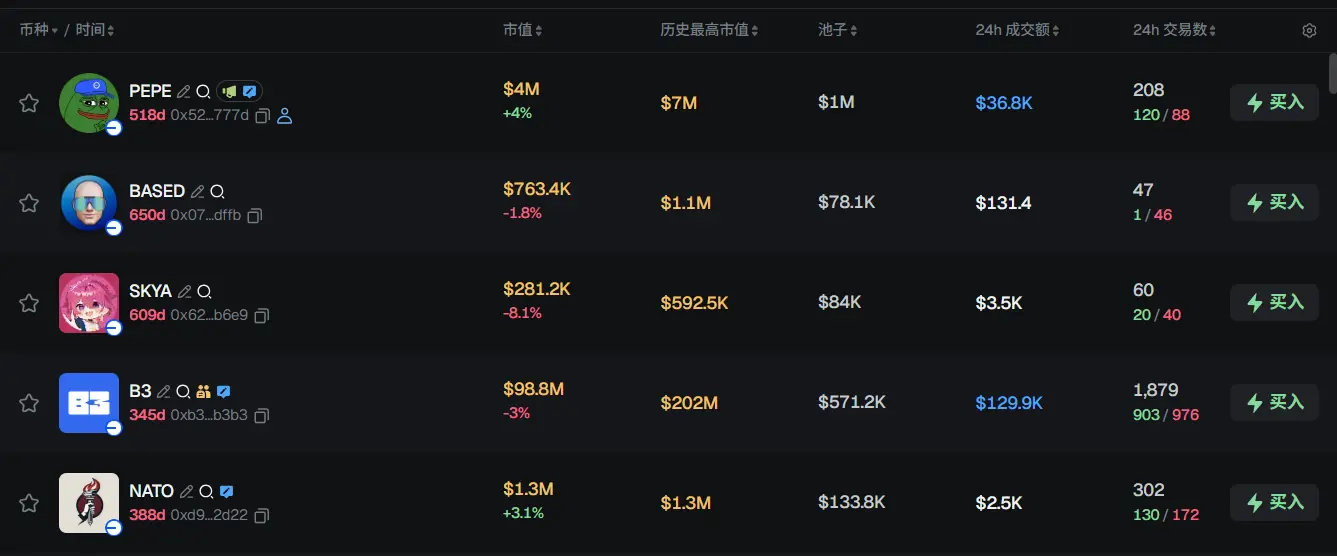Click the blue note badge next to NATO
1337x556 pixels.
[227, 491]
